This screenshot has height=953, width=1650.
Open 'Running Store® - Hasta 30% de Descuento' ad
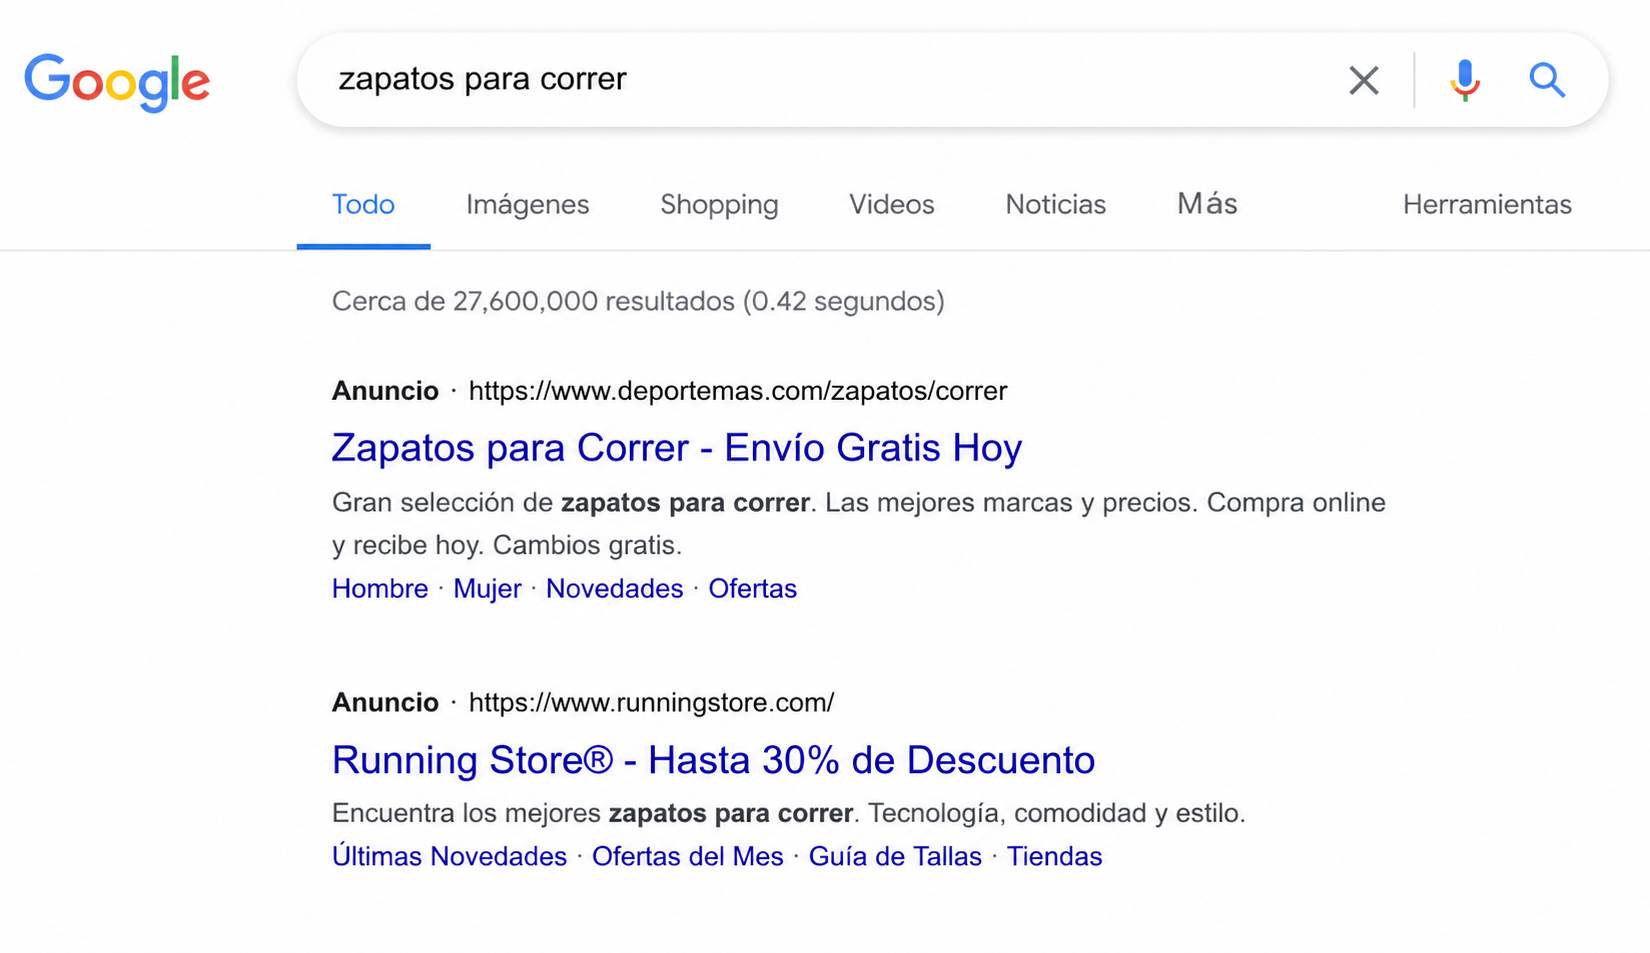[713, 760]
